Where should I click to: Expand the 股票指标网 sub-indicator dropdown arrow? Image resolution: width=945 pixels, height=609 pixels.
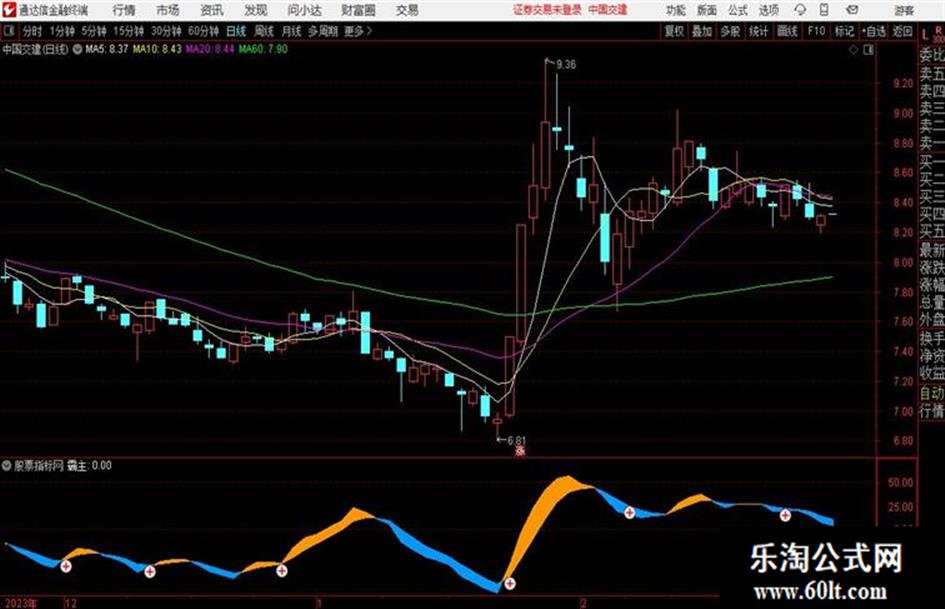click(x=7, y=465)
